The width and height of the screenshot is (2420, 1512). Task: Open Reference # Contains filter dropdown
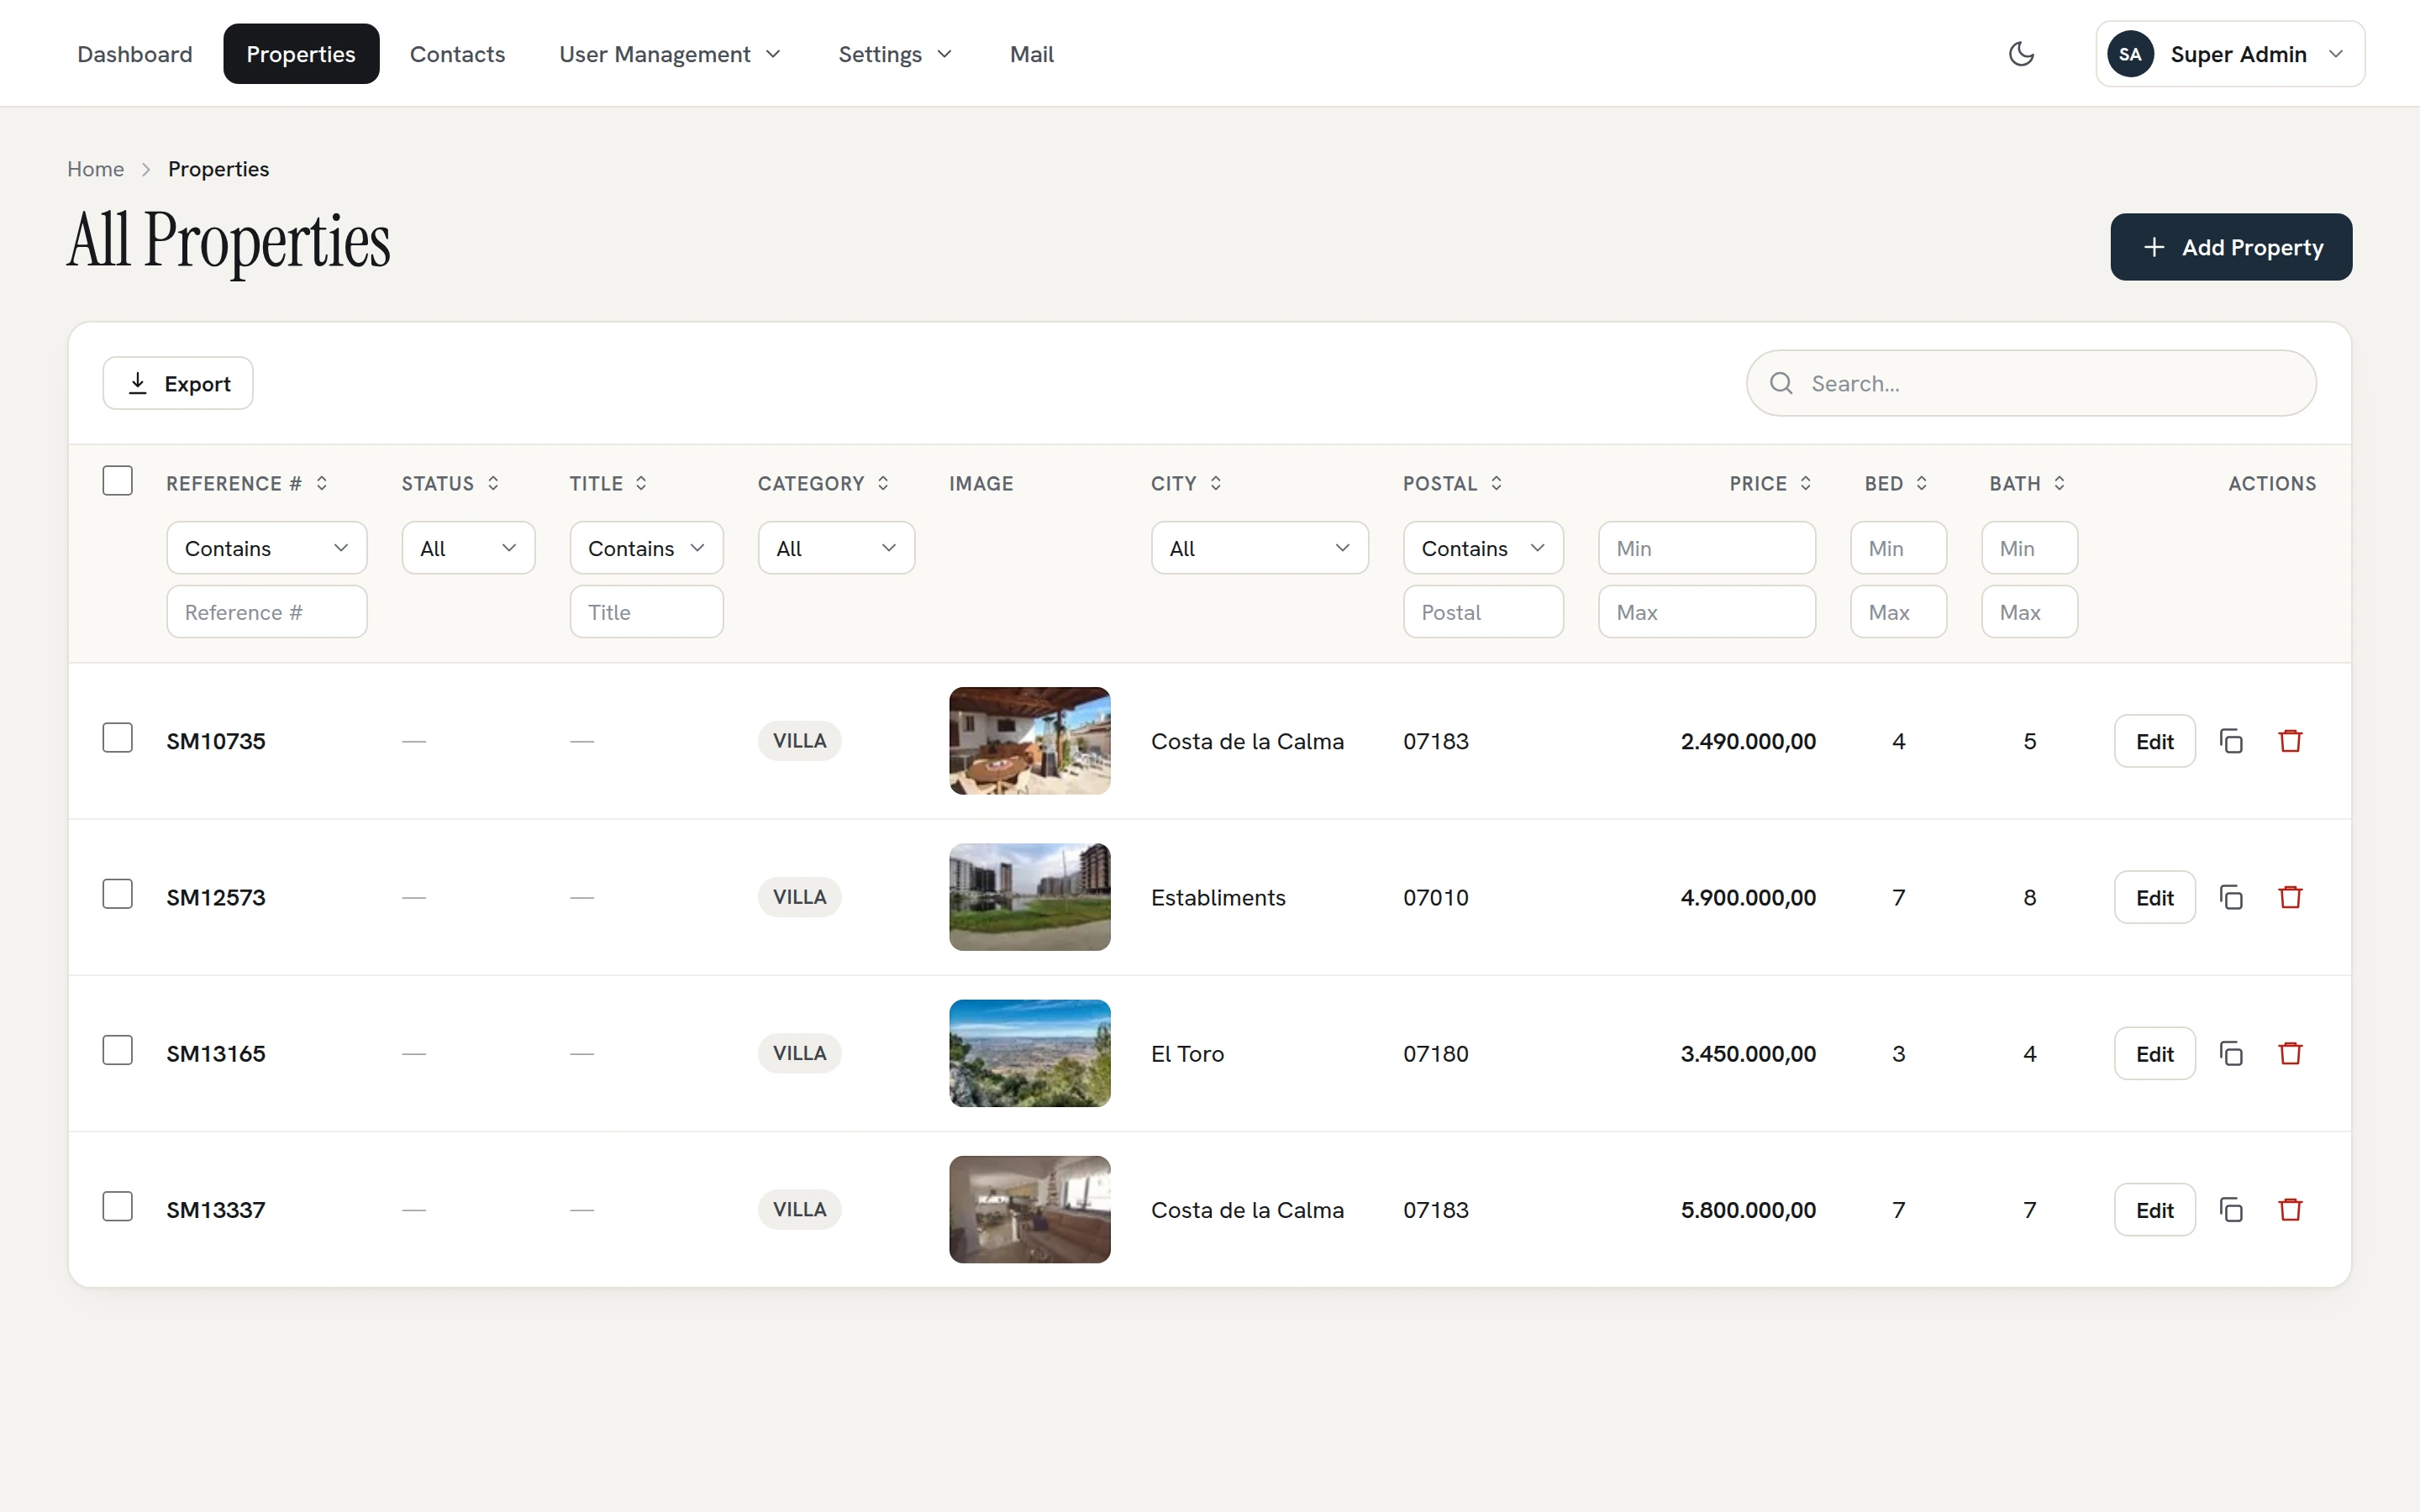point(267,548)
